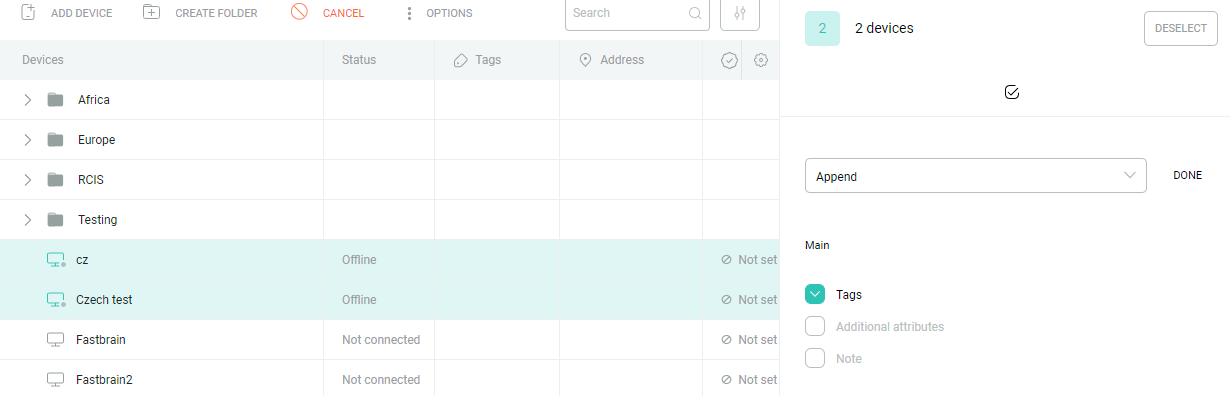Expand the RCIS folder
The width and height of the screenshot is (1230, 396).
click(27, 180)
